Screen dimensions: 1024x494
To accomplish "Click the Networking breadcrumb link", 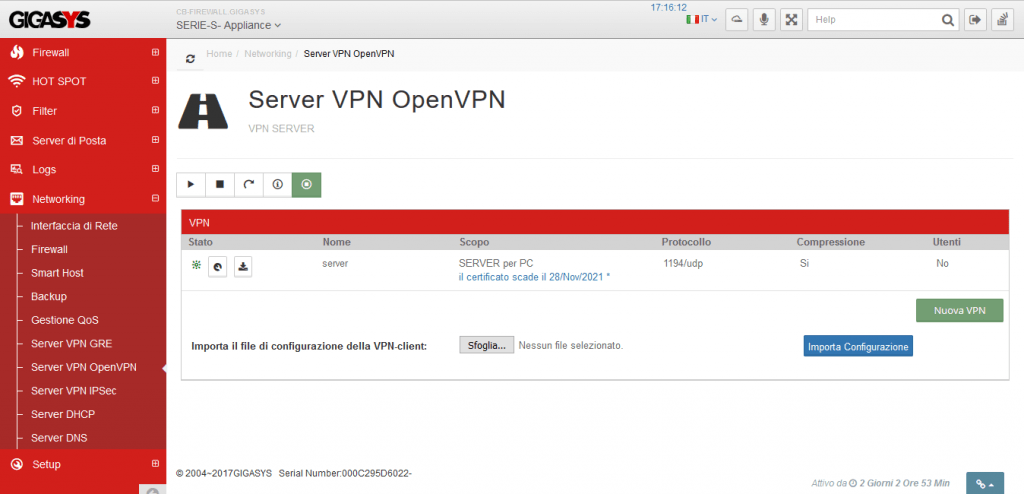I will [268, 54].
